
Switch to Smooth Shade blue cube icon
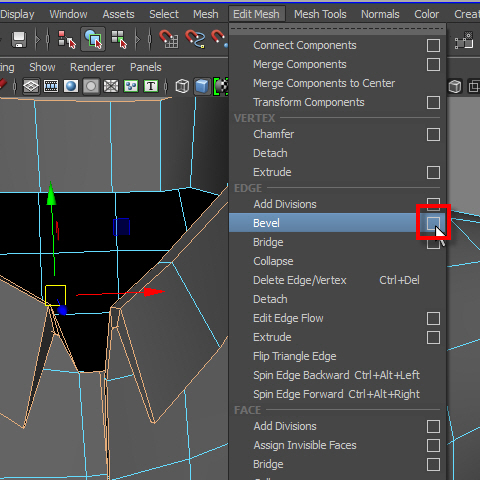pos(202,86)
